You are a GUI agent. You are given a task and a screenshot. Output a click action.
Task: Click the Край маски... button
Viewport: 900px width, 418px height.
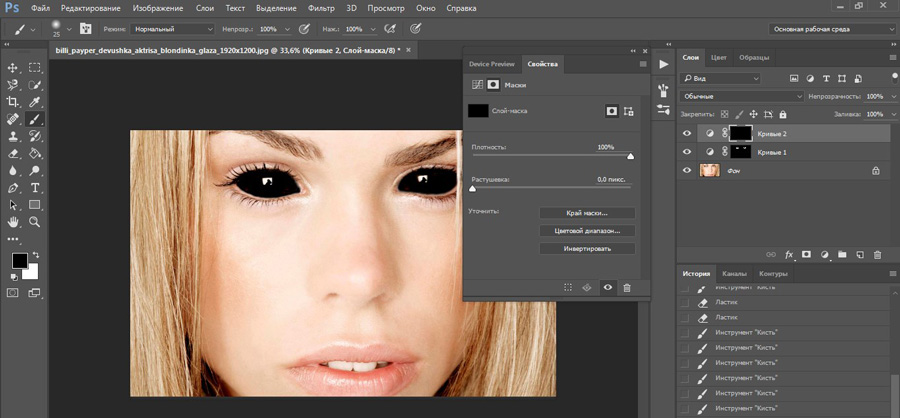(587, 212)
